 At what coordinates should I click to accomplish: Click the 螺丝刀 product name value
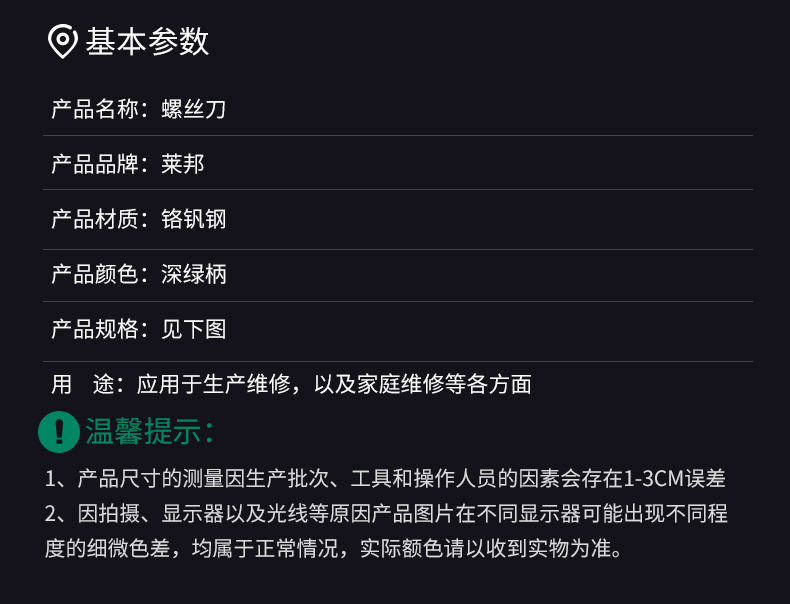click(x=194, y=109)
